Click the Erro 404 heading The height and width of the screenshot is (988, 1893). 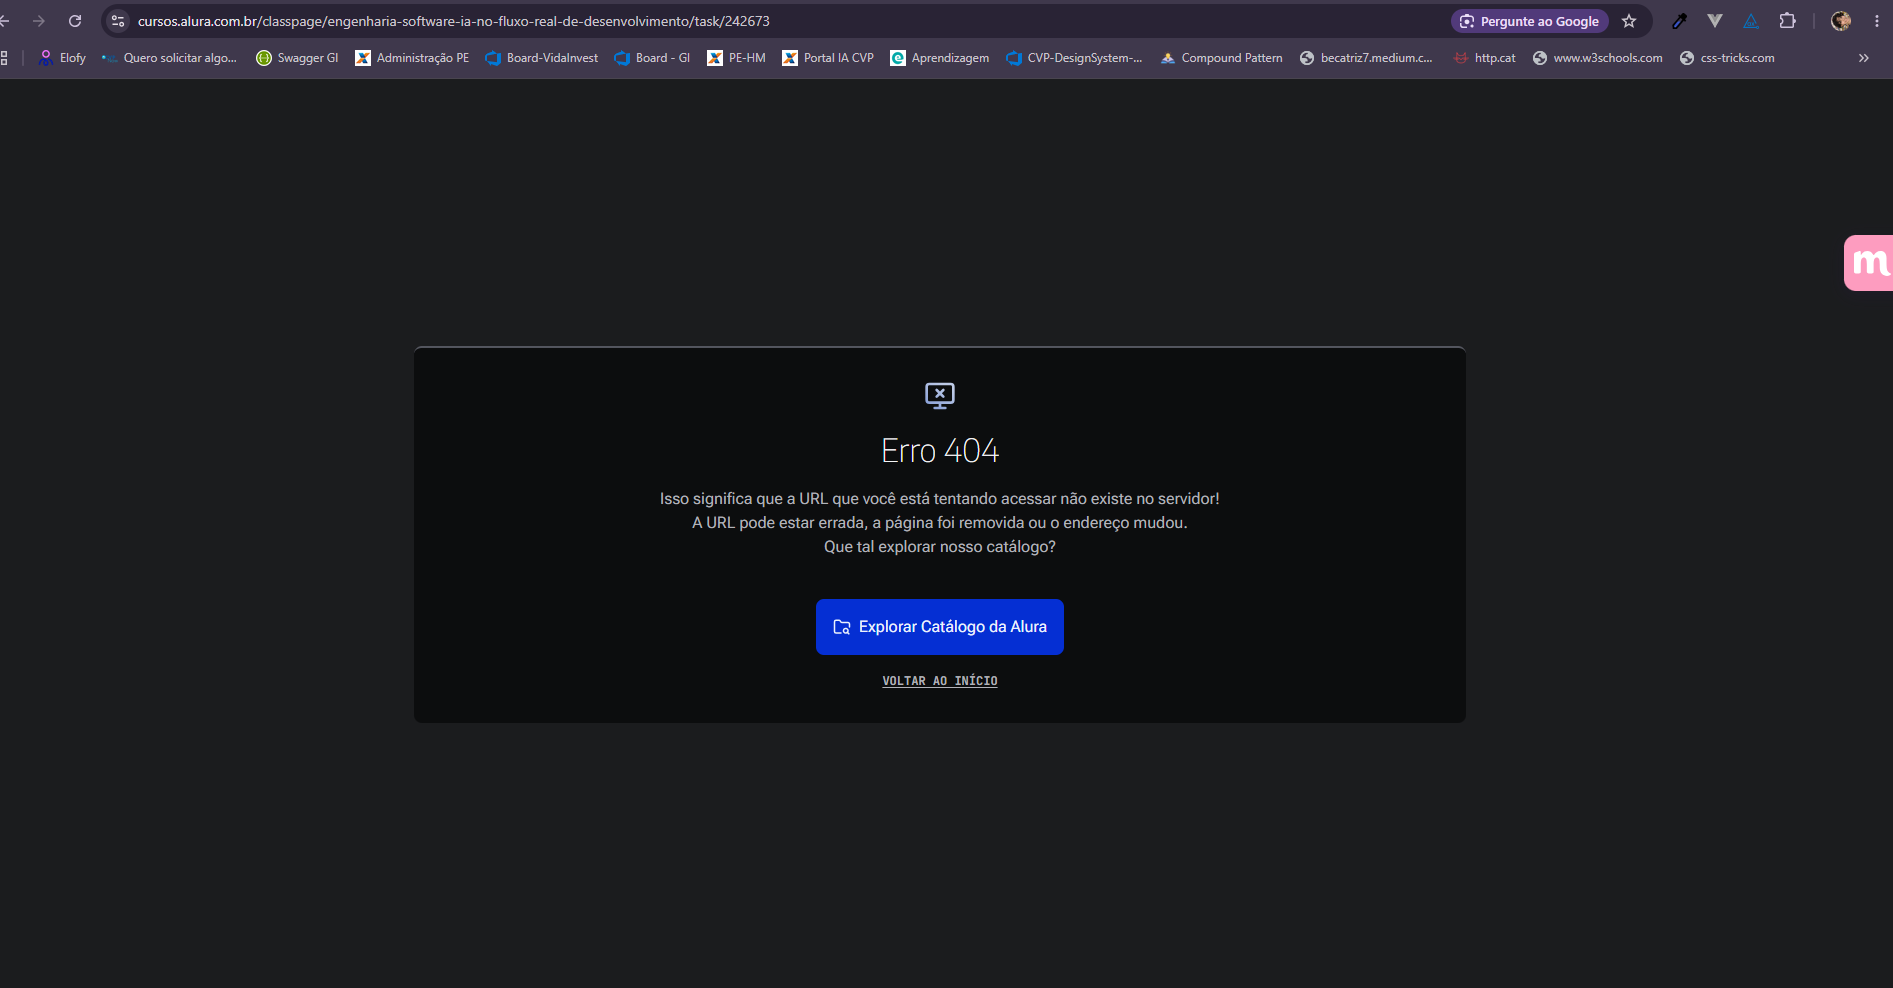(x=940, y=451)
